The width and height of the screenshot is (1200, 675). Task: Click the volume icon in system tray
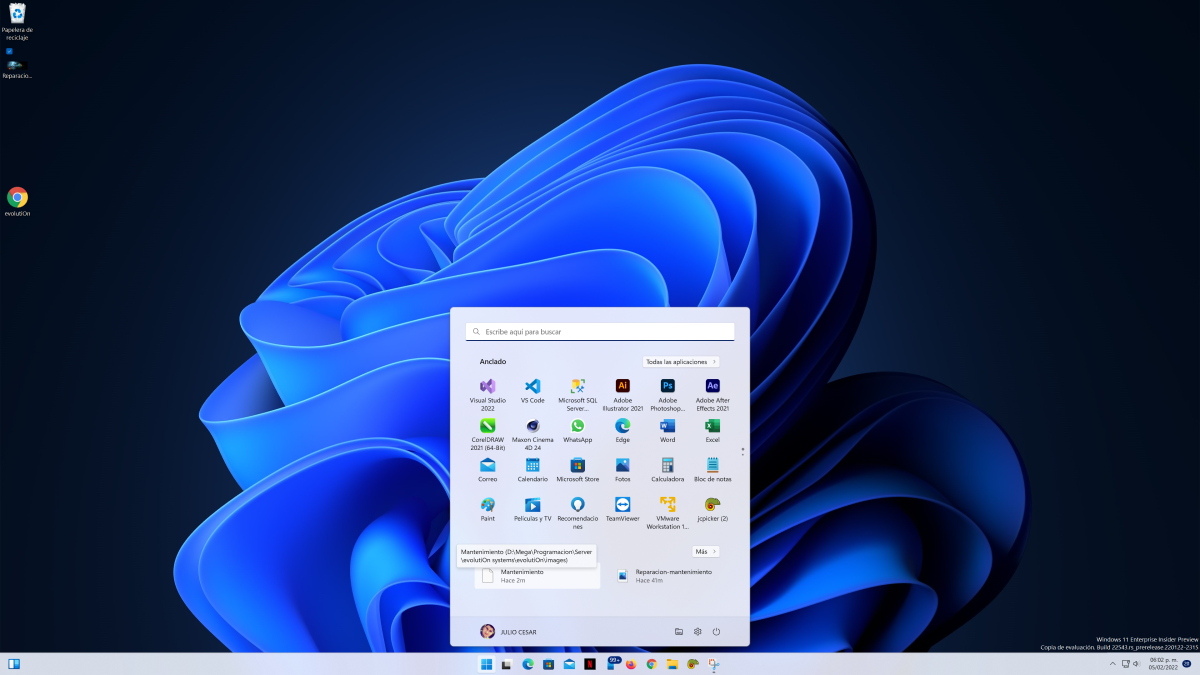point(1136,664)
